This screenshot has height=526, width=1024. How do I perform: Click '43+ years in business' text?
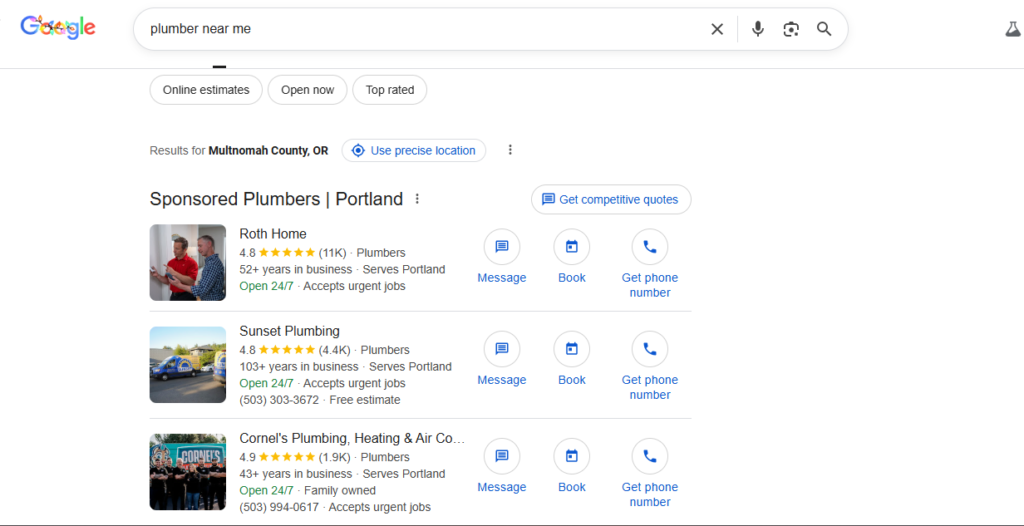click(296, 474)
